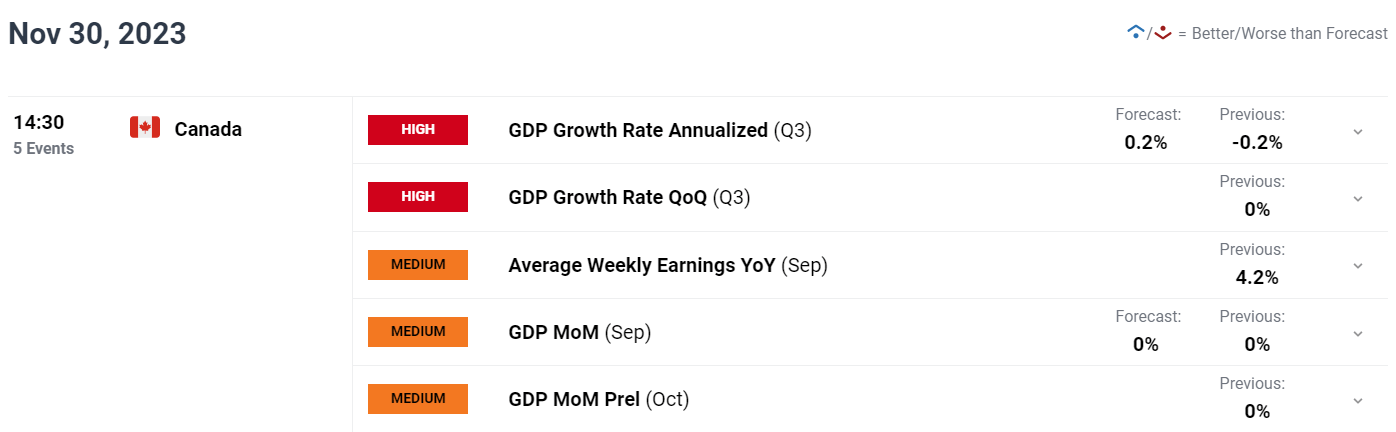The image size is (1396, 432).
Task: Click the HIGH badge for GDP Growth Rate QoQ
Action: 418,197
